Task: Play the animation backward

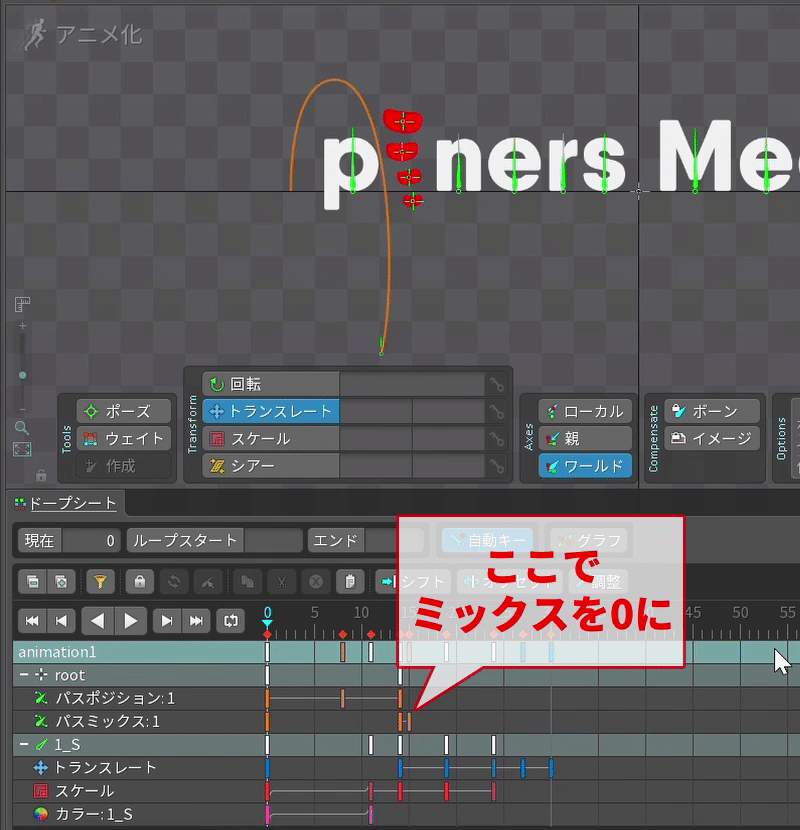Action: (98, 621)
